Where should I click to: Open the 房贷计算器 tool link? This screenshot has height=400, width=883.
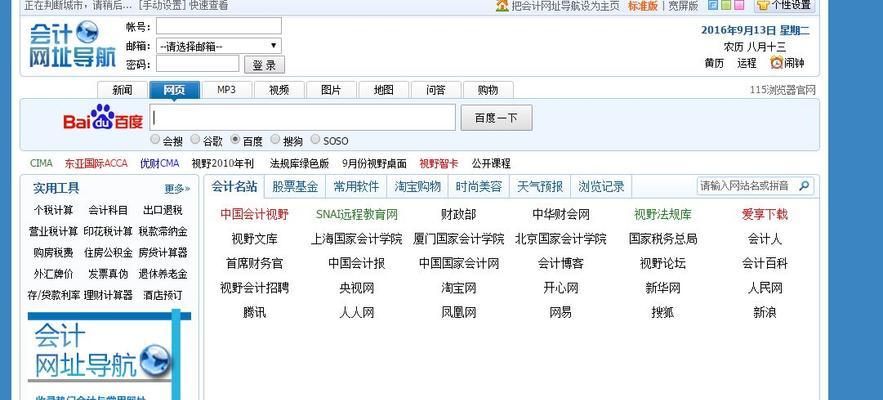click(x=163, y=252)
